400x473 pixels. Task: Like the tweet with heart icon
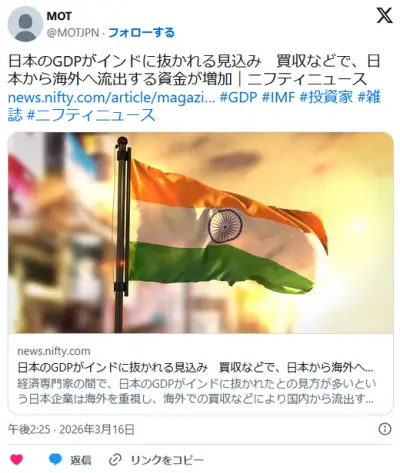[x=16, y=460]
